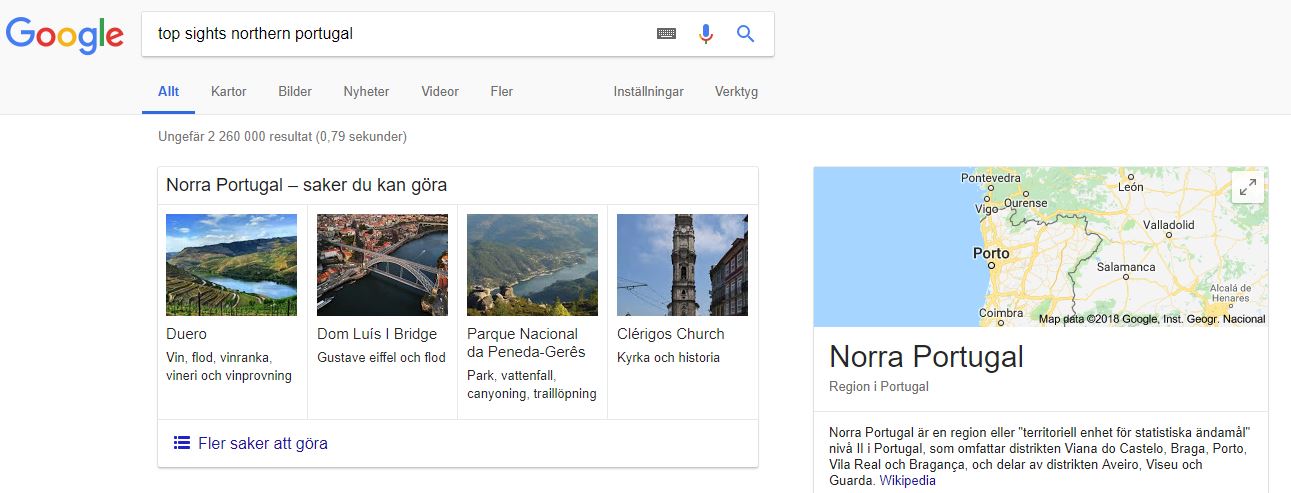Click the Vigo label on the map
The height and width of the screenshot is (493, 1291).
click(986, 210)
